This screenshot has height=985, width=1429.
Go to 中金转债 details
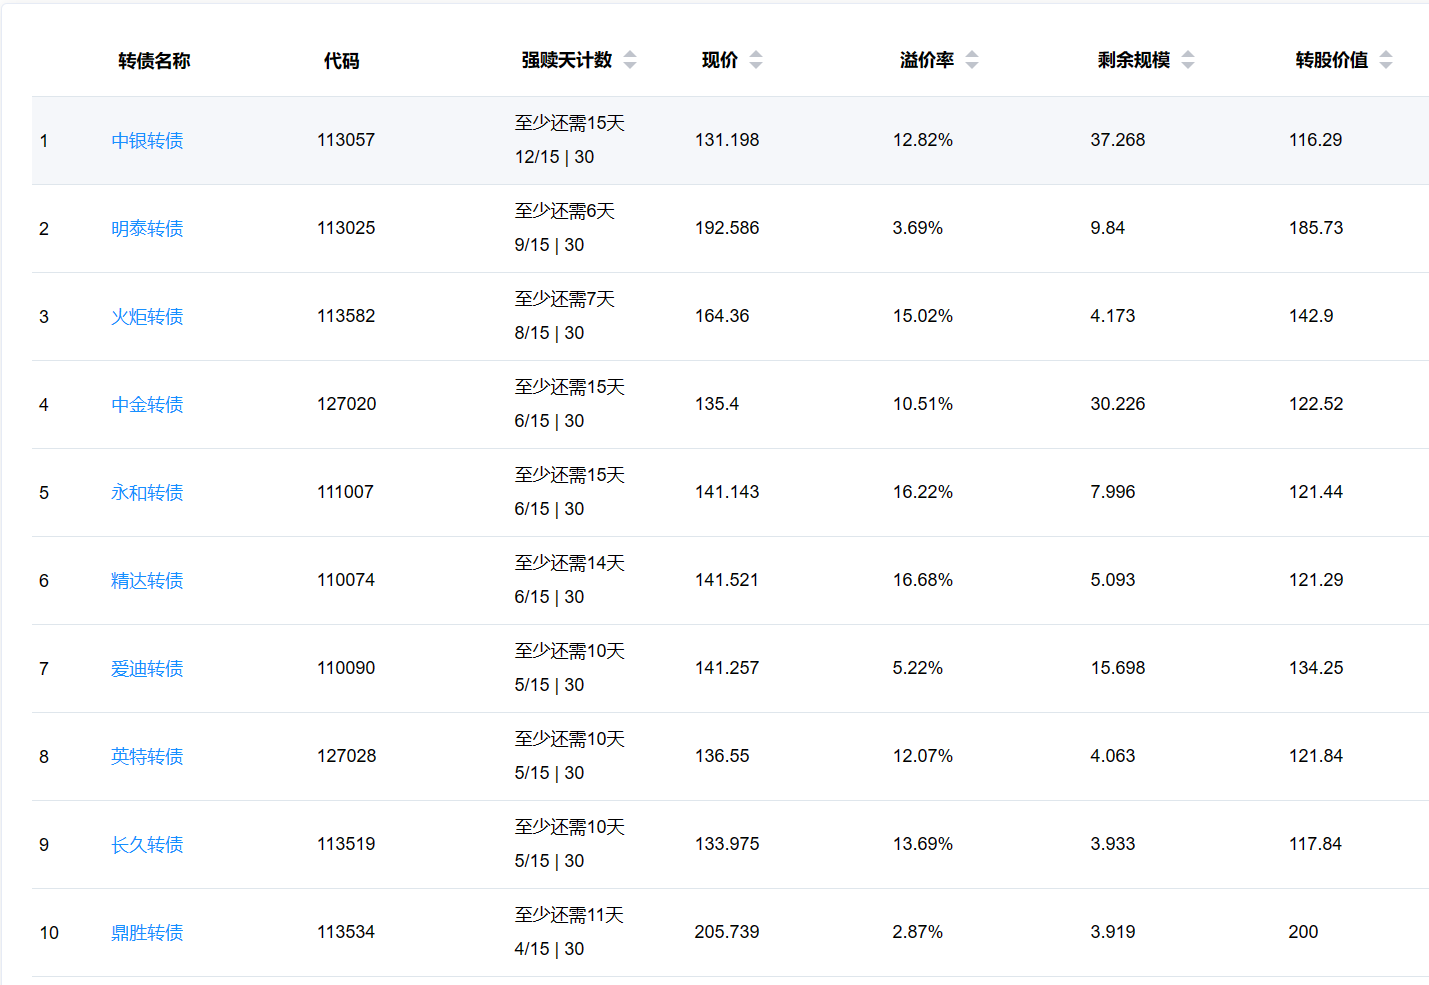tap(147, 405)
